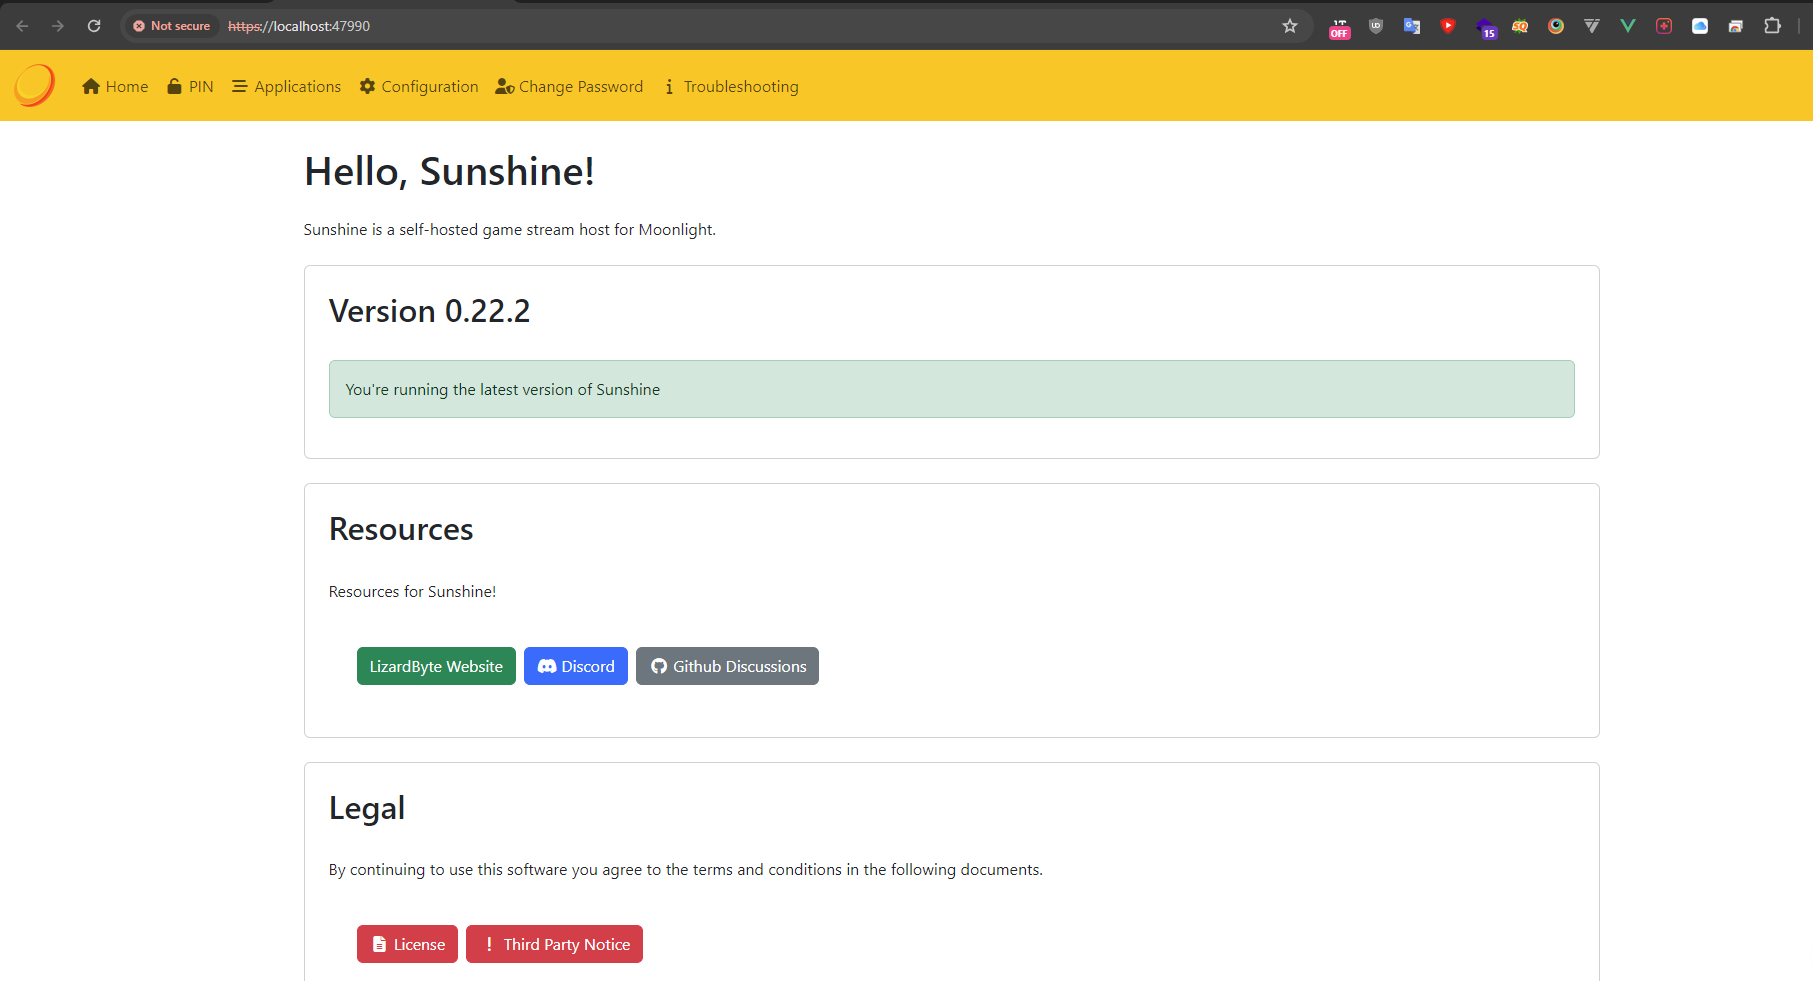Go to Troubleshooting
1813x981 pixels.
tap(731, 87)
